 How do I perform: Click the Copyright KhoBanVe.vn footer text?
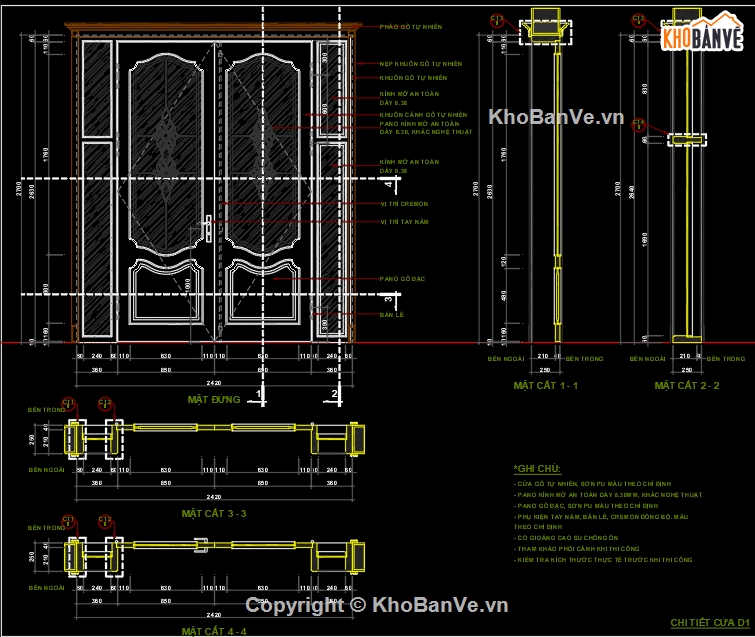pos(377,605)
